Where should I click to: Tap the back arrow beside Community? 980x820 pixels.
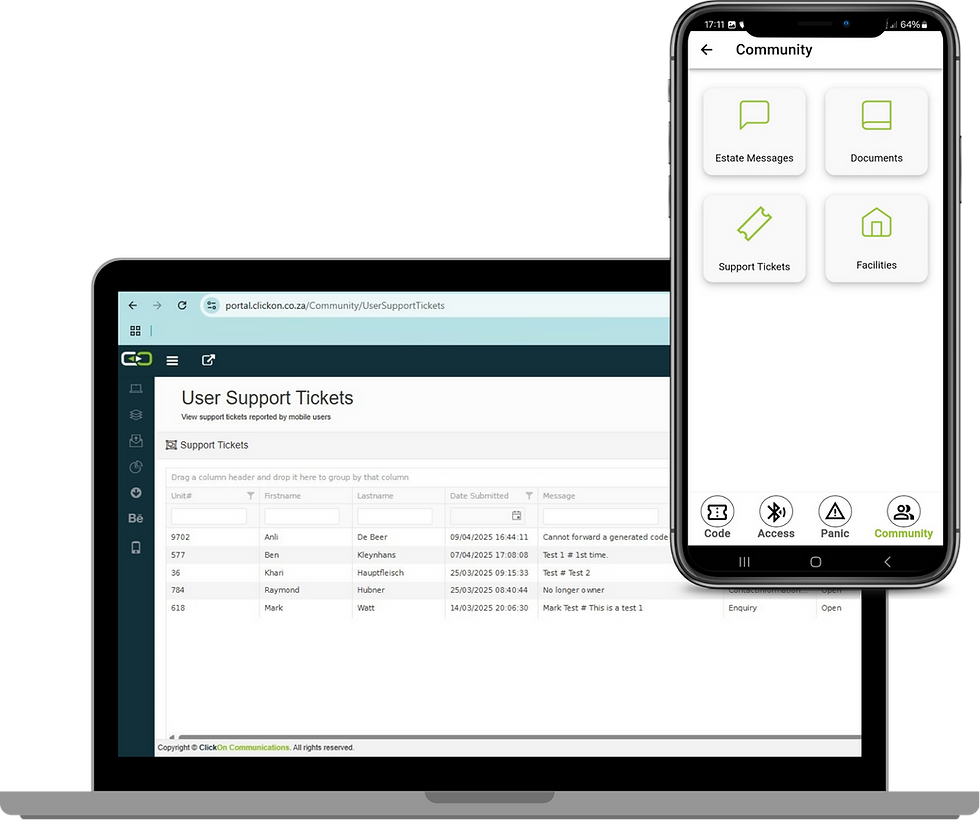click(706, 50)
